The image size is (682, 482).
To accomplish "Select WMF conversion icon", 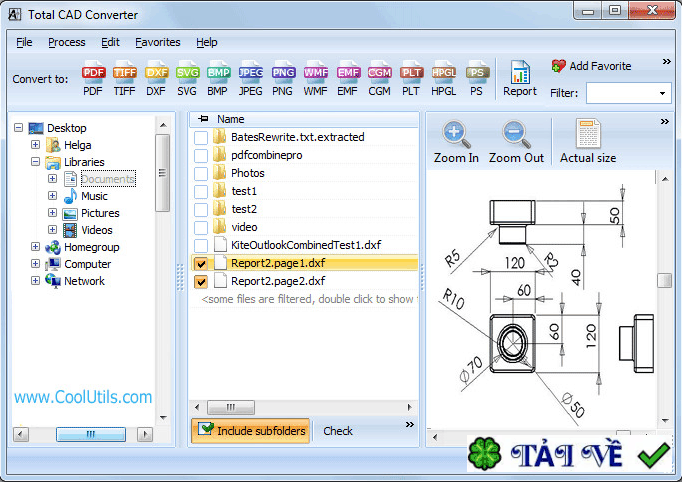I will (315, 78).
